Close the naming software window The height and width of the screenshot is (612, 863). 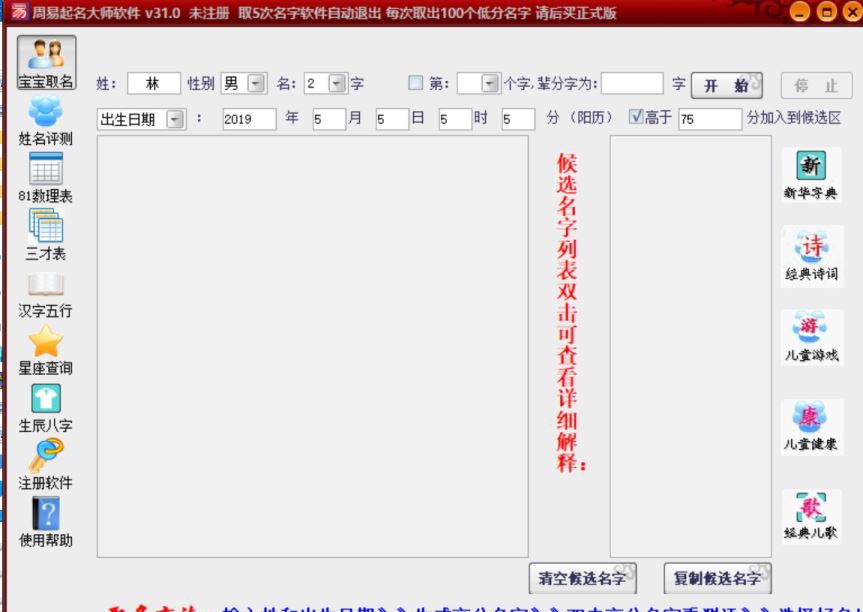point(852,12)
